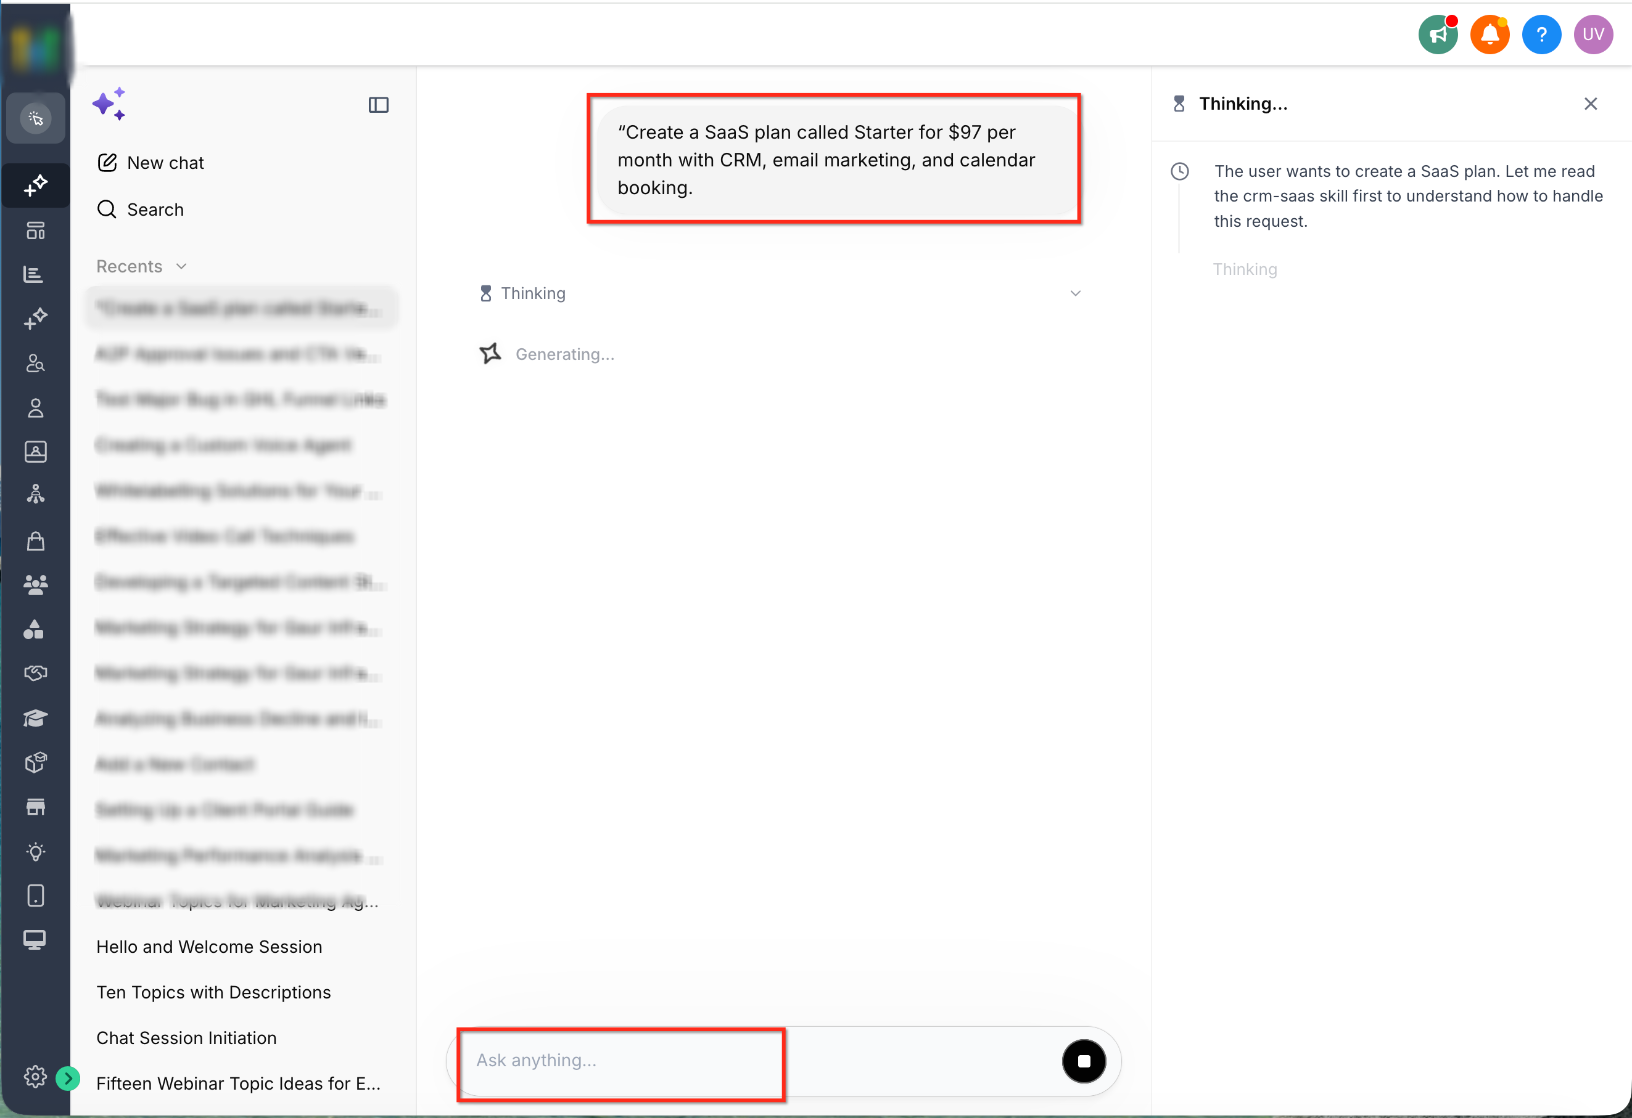This screenshot has height=1118, width=1632.
Task: Toggle the chat list side panel icon
Action: 379,105
